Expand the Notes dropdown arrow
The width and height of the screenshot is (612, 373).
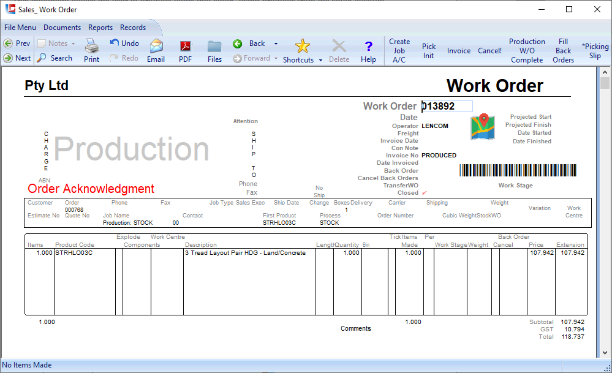coord(73,43)
